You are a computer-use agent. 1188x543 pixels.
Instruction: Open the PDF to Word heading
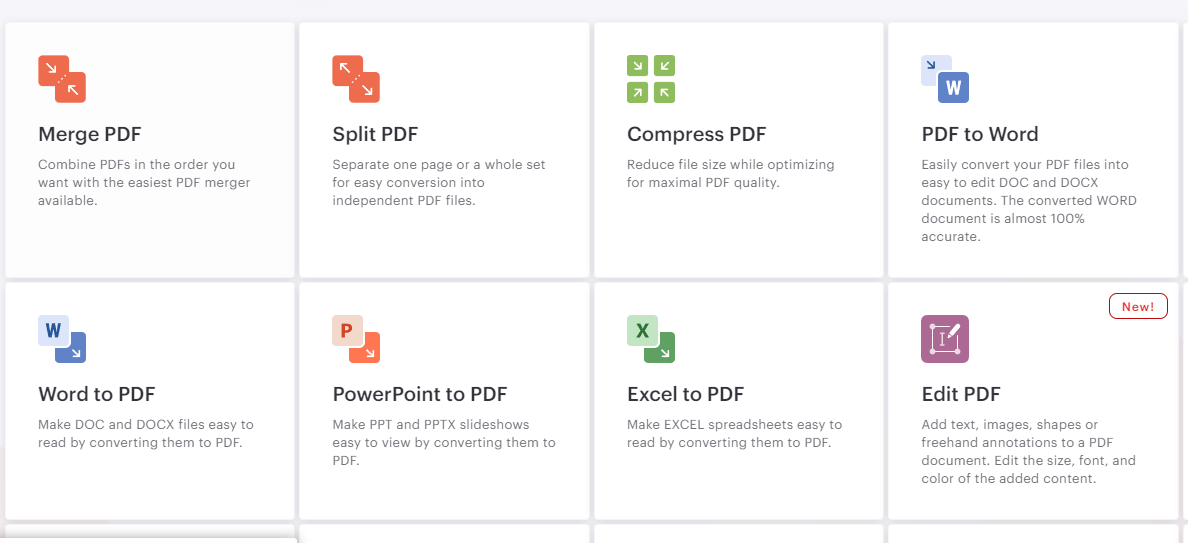980,135
